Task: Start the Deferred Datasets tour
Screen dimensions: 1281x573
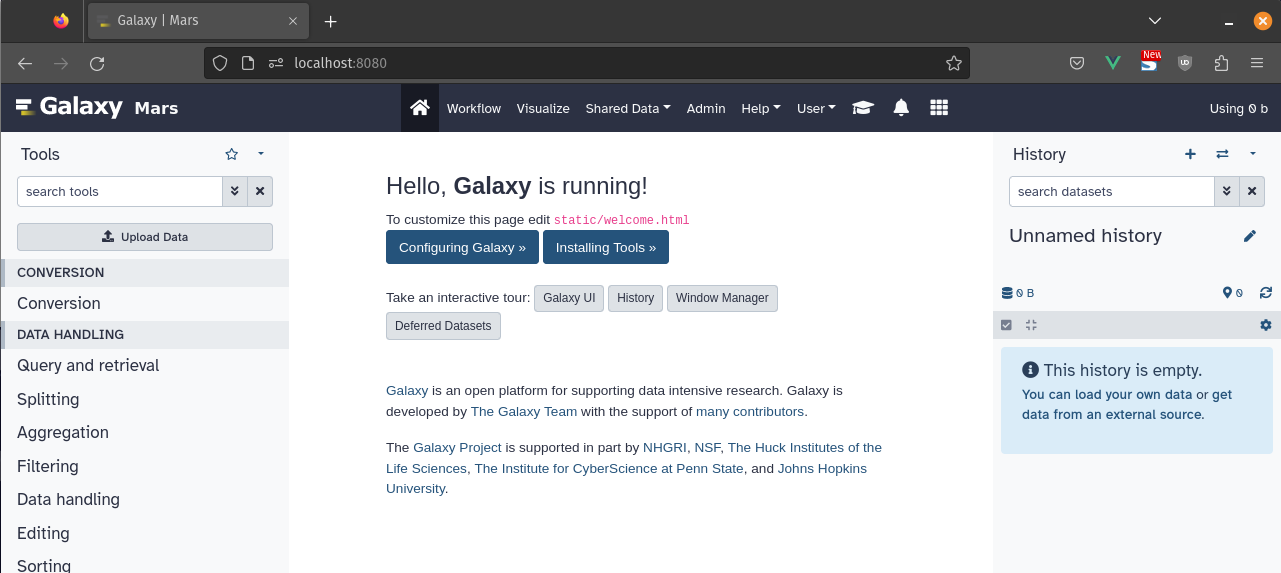Action: click(x=443, y=326)
